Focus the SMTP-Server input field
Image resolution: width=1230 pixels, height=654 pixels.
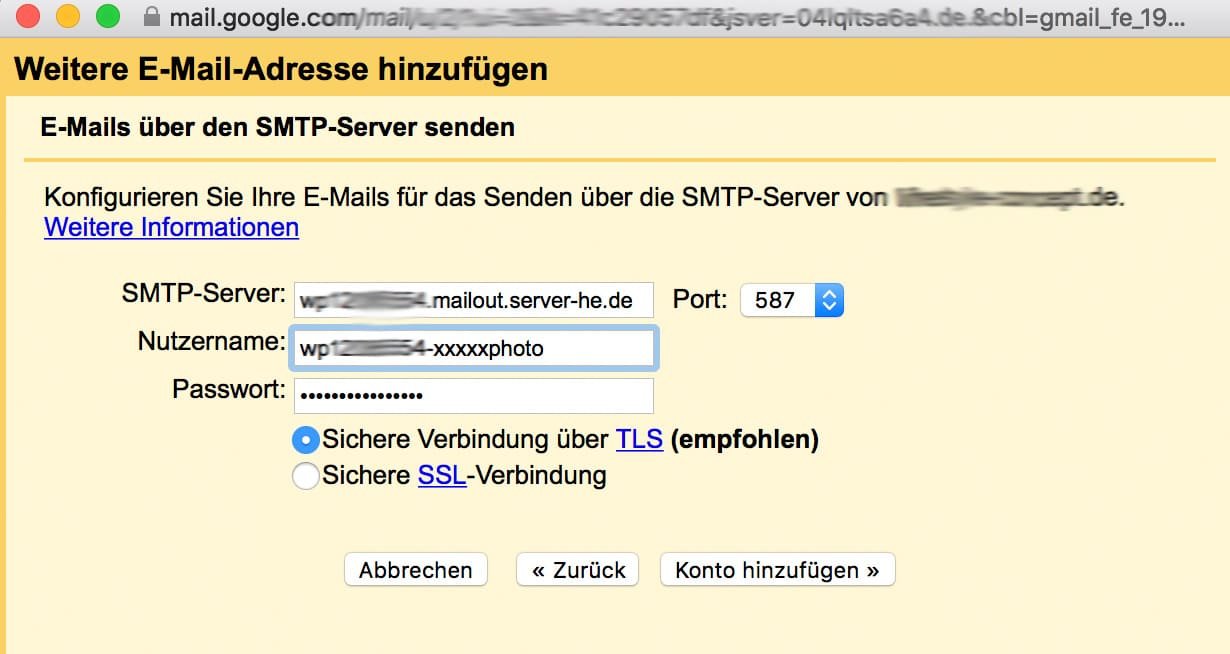(474, 300)
